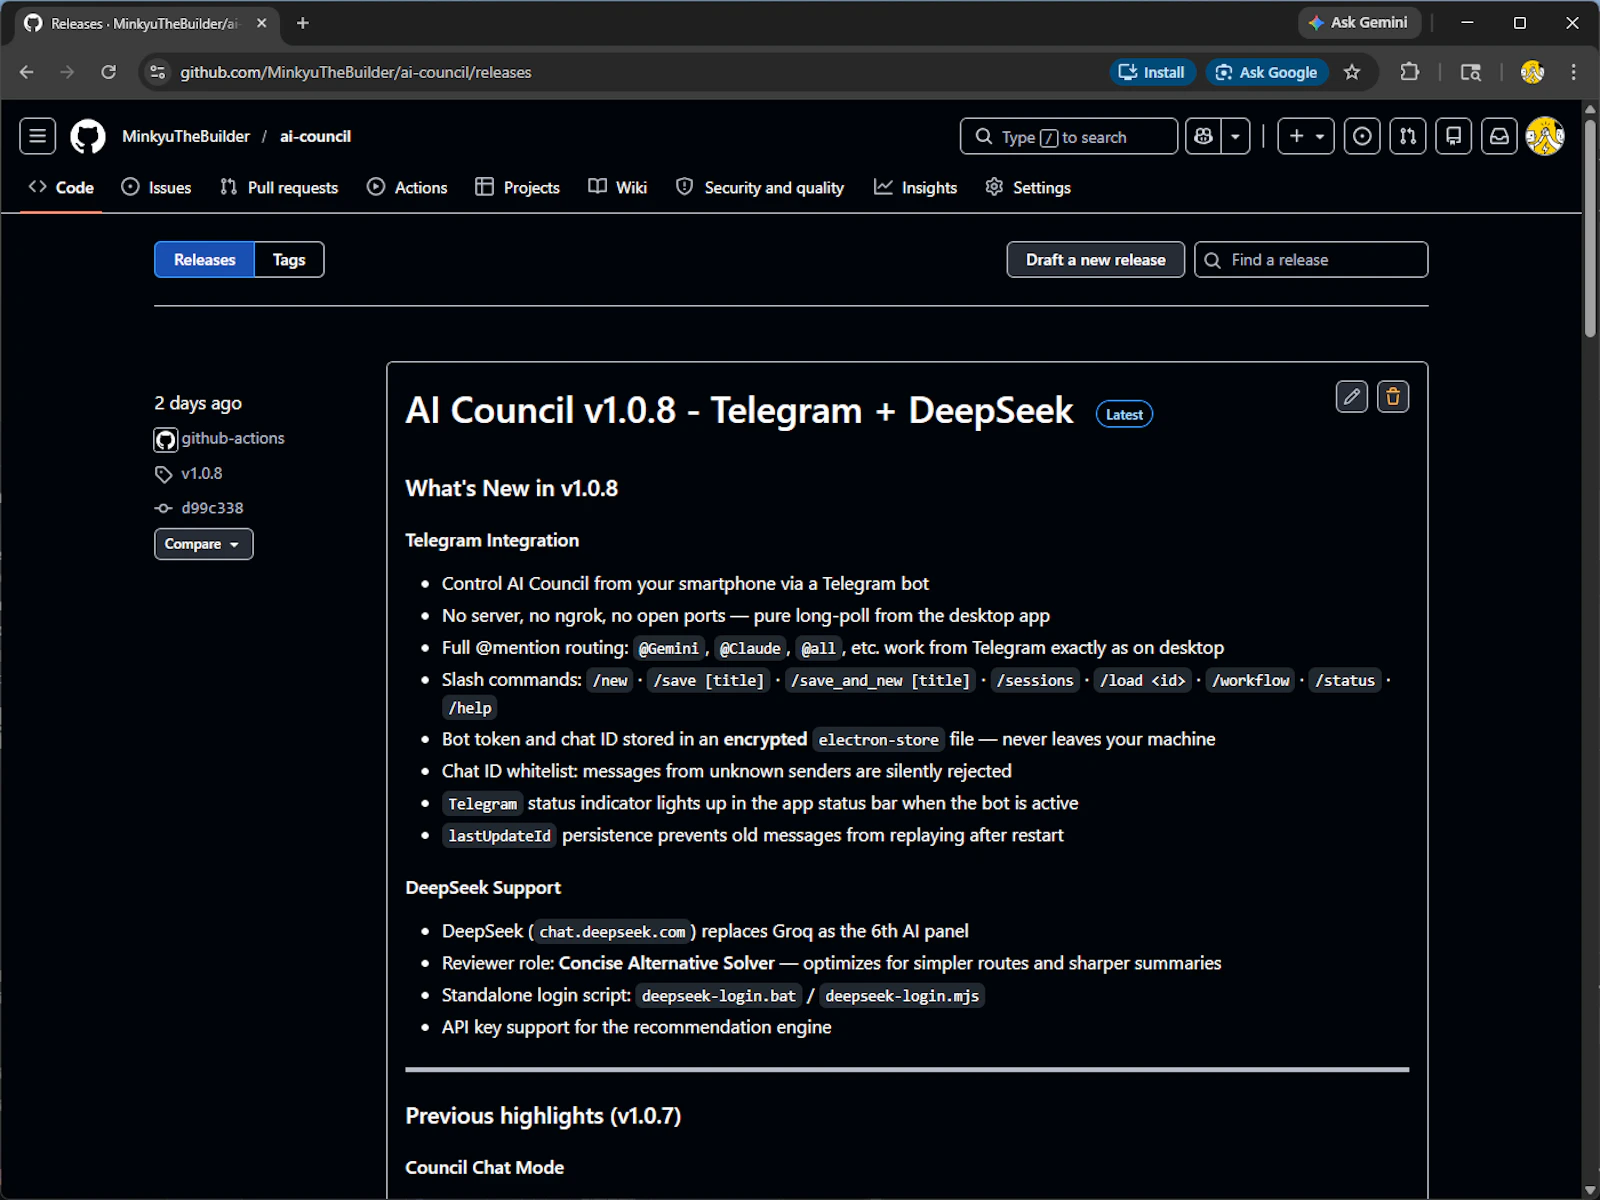This screenshot has height=1200, width=1600.
Task: Click AI Council v1.0.8 release title
Action: 739,411
